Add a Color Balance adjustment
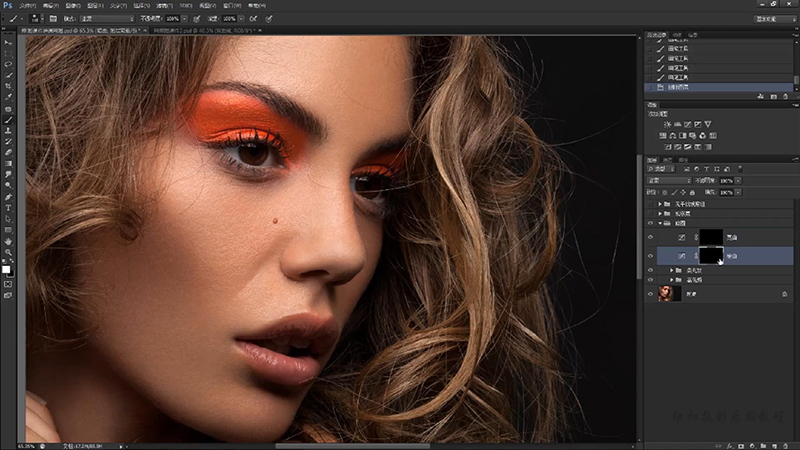 [x=673, y=136]
